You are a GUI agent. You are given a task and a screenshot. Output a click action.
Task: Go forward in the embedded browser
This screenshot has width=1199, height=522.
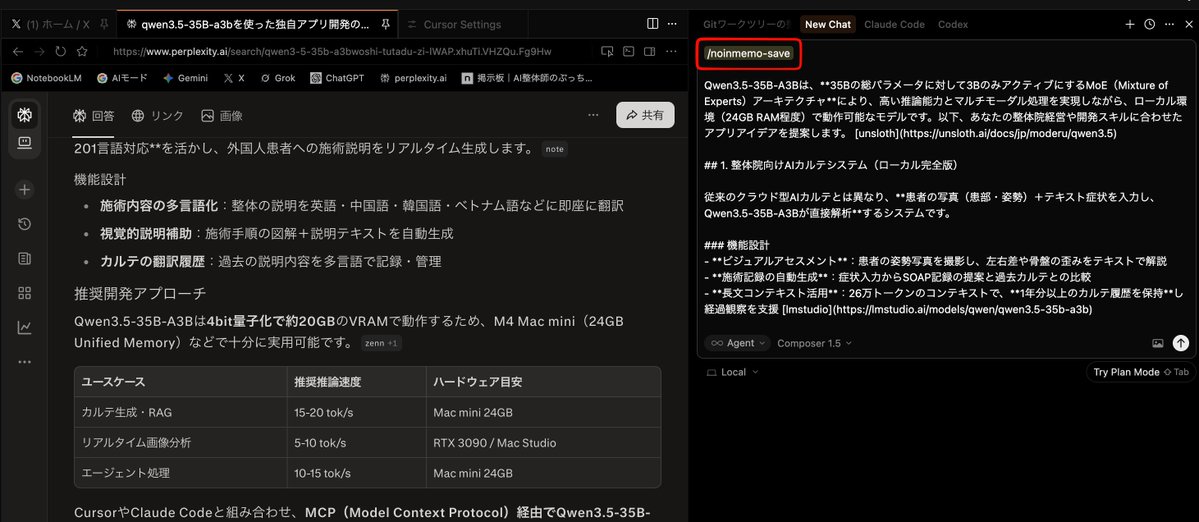tap(40, 52)
